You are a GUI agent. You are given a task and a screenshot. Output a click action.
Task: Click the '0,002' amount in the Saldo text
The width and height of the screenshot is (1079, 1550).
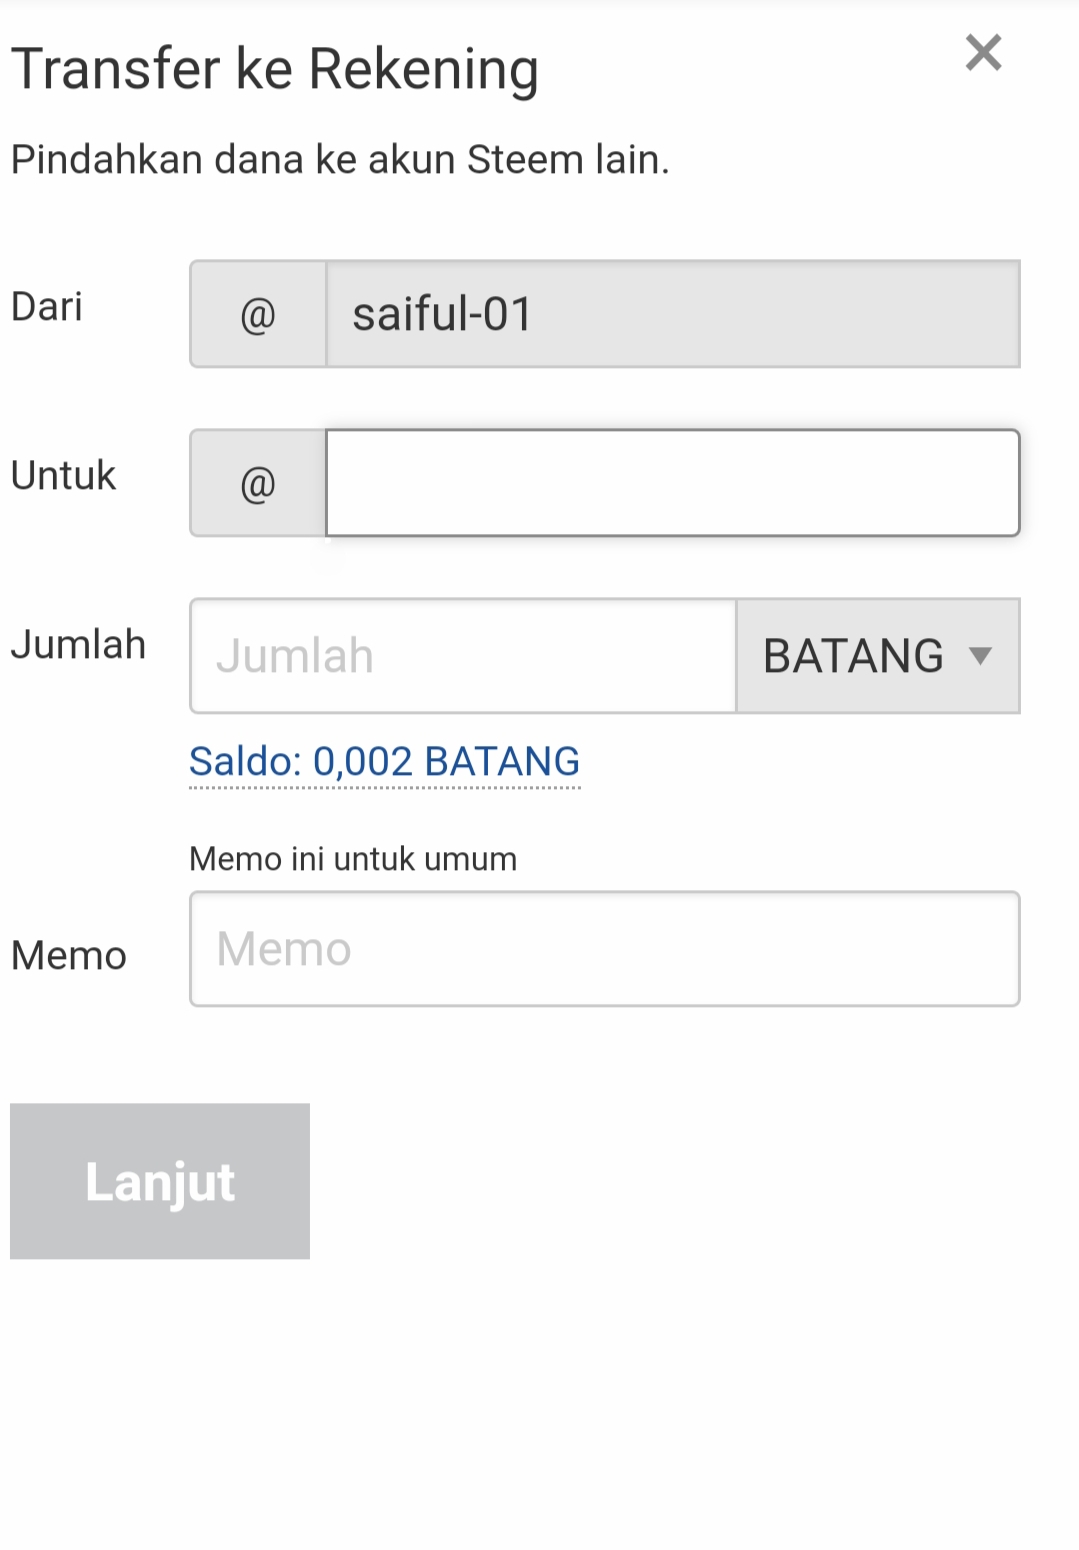click(x=362, y=762)
